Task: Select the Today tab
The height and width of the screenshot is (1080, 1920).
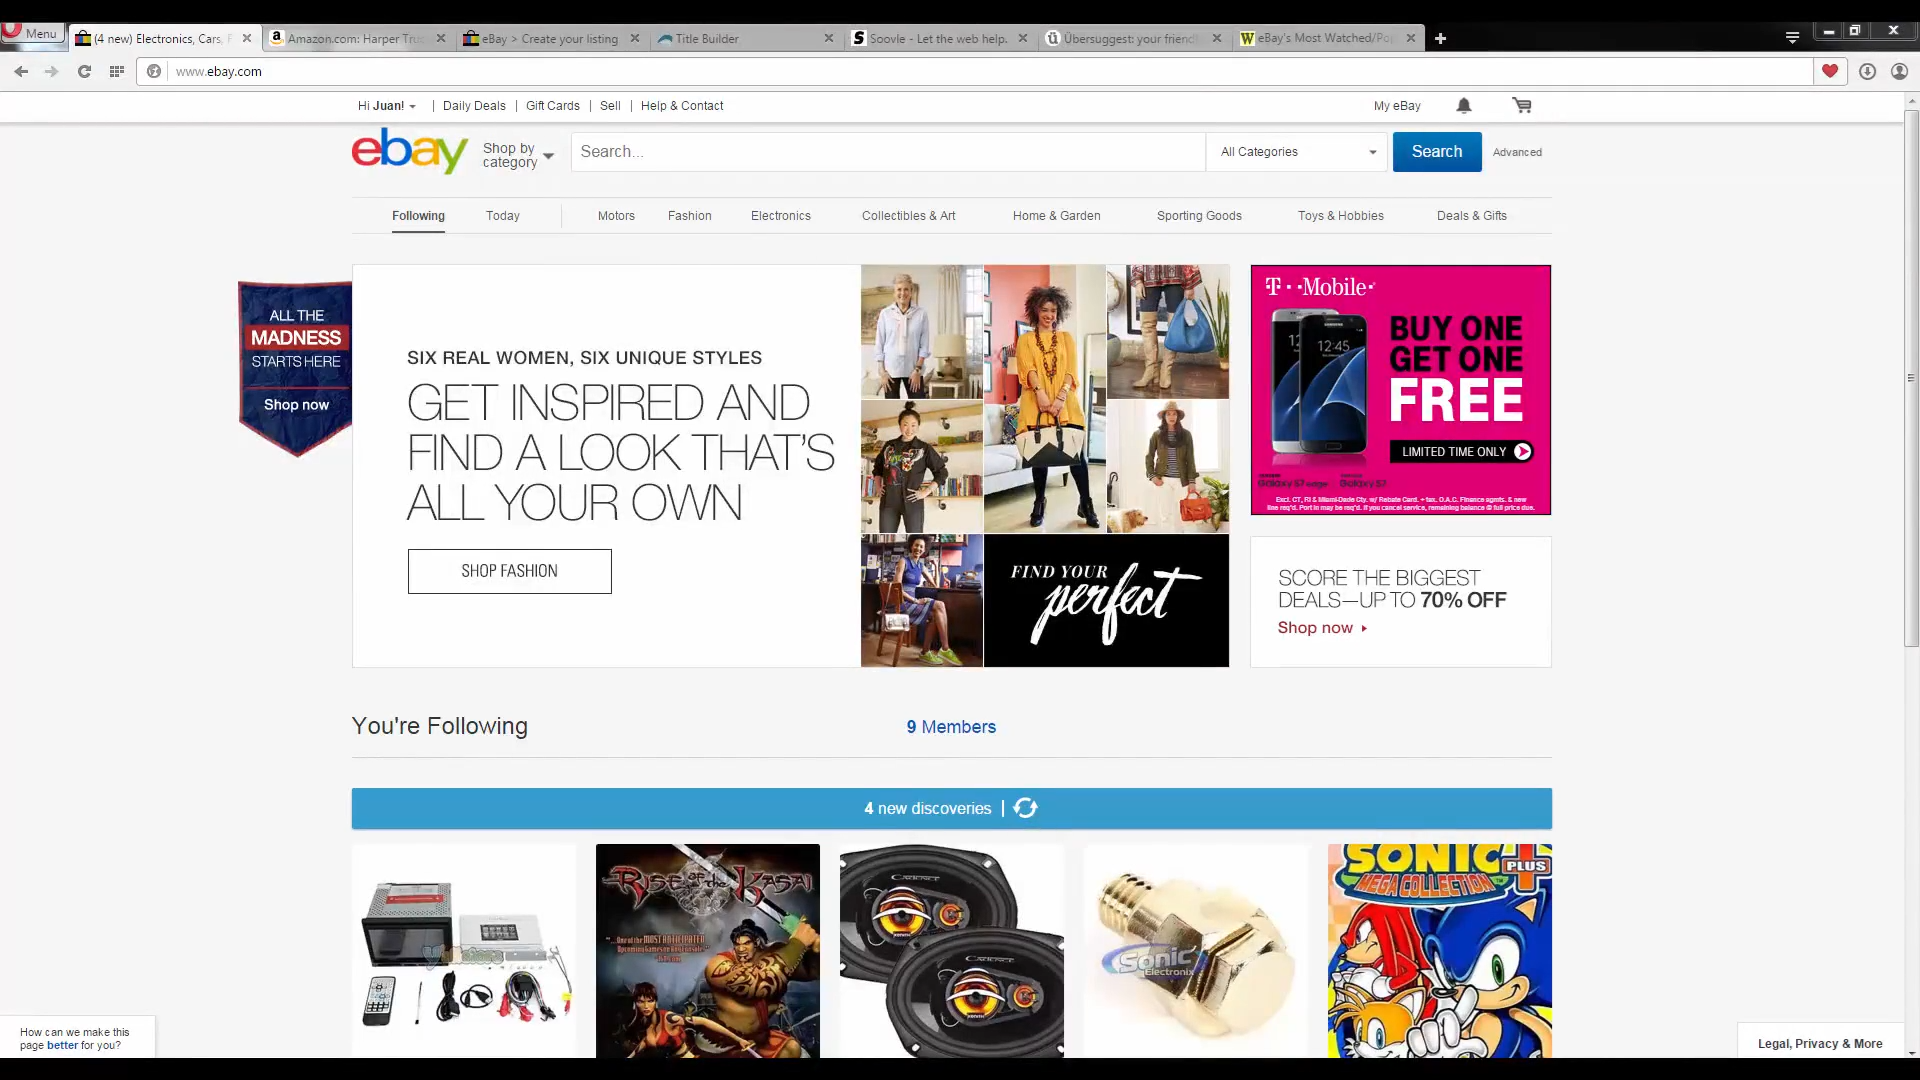Action: [x=501, y=215]
